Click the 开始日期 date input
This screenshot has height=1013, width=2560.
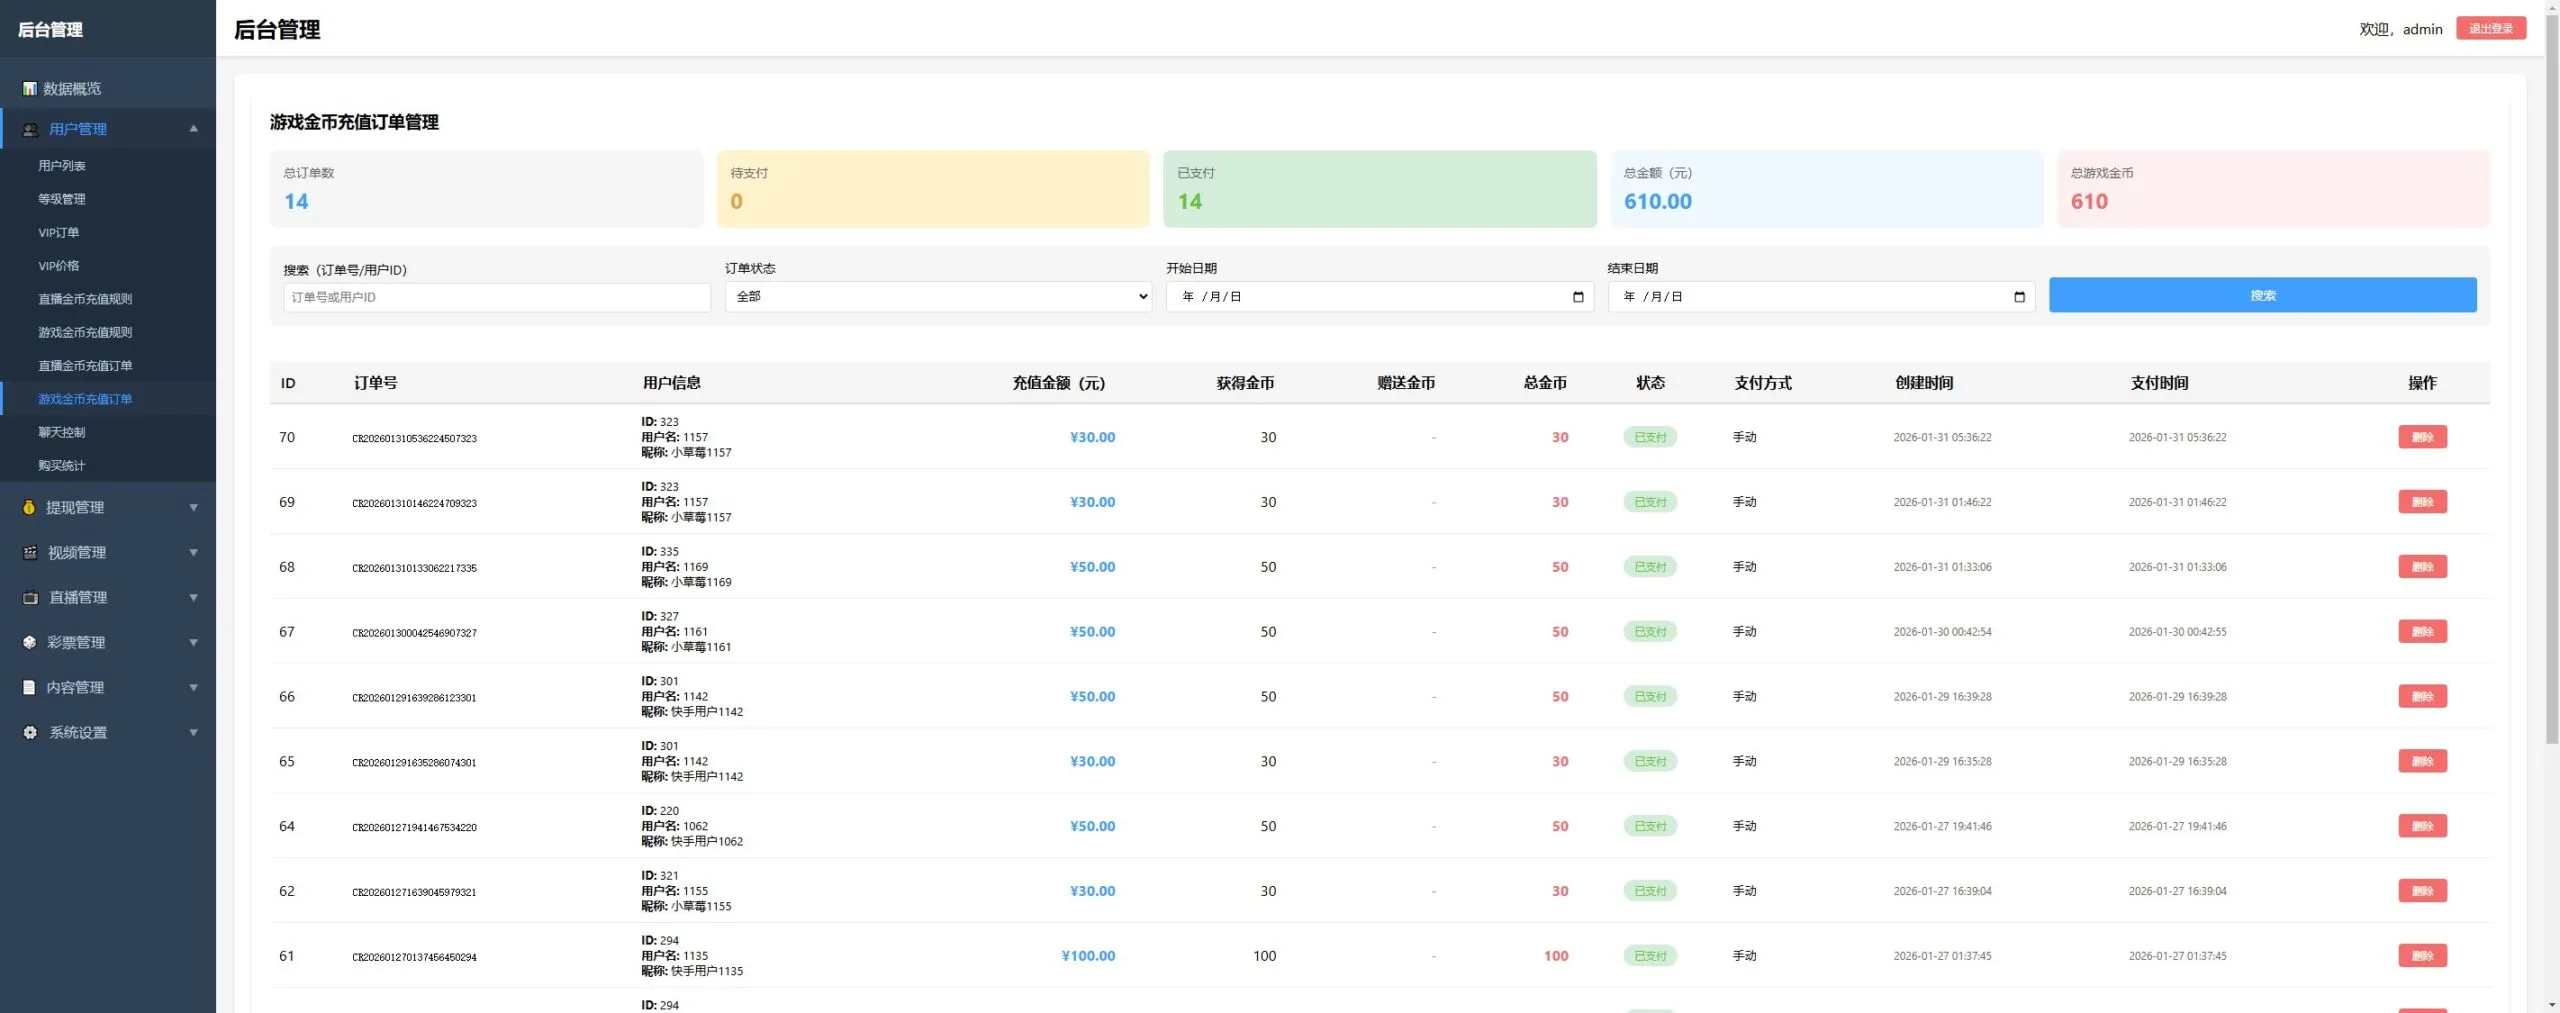[x=1380, y=297]
